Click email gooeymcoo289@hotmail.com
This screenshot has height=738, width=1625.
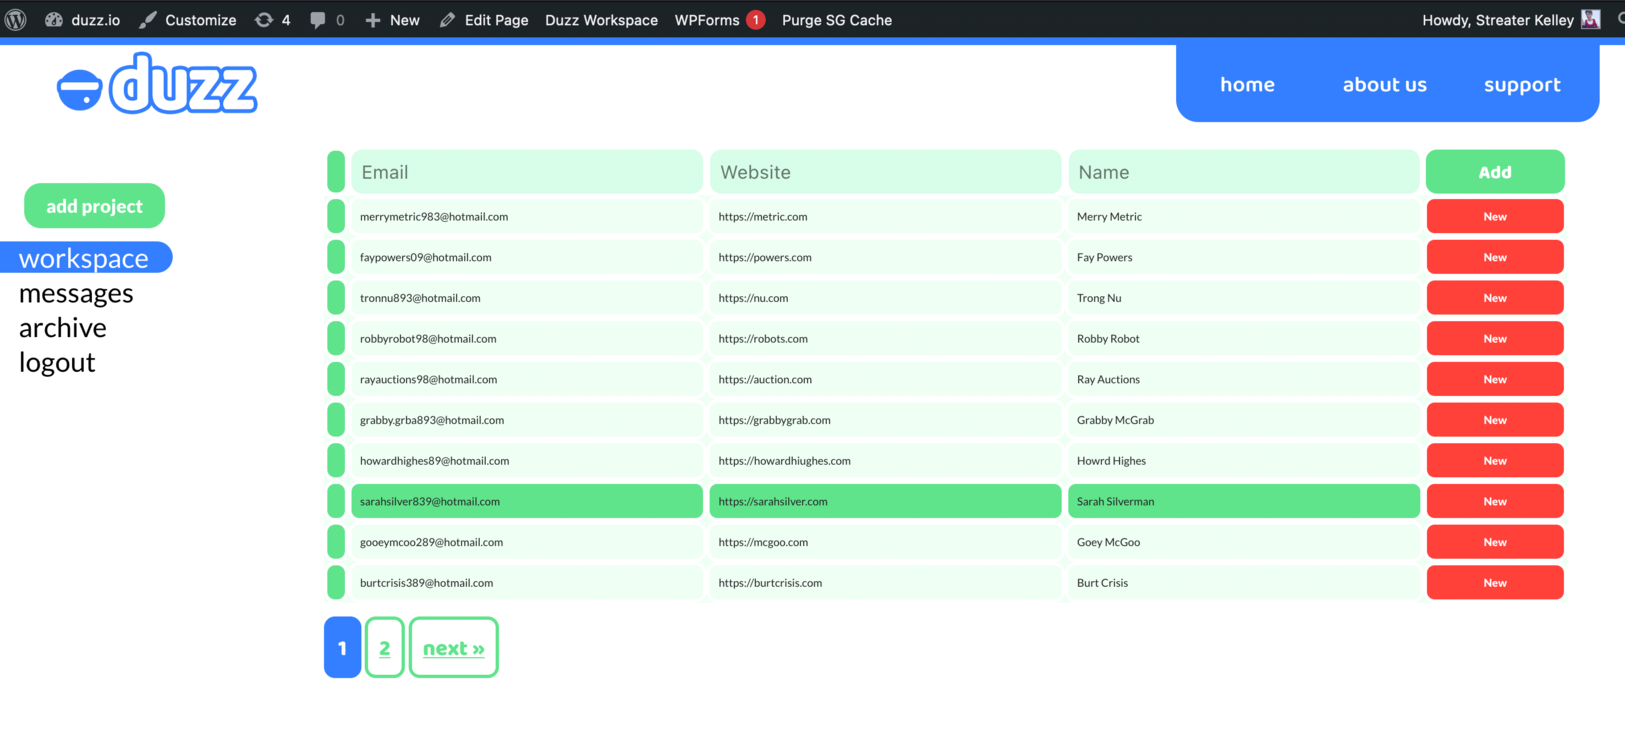coord(432,542)
